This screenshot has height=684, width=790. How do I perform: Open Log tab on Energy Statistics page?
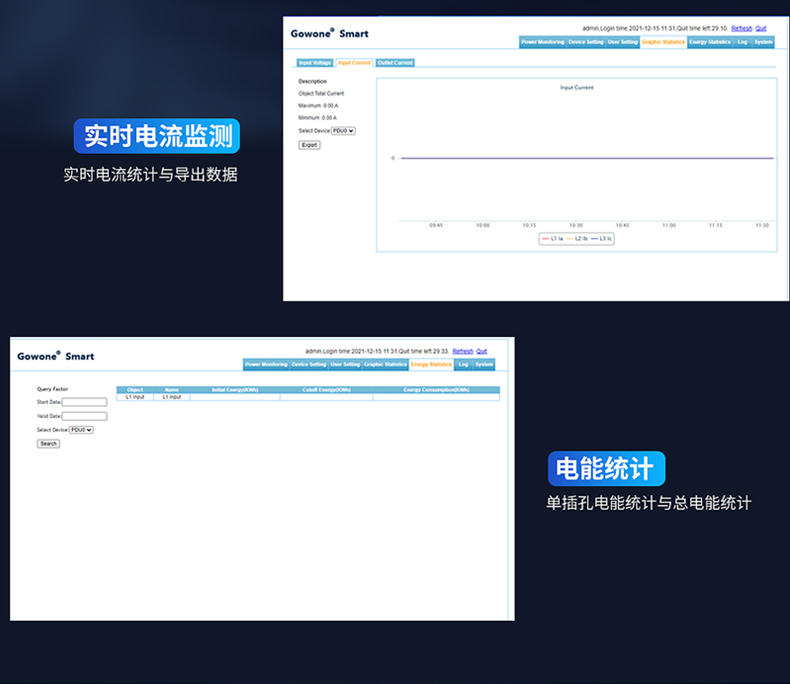[463, 365]
